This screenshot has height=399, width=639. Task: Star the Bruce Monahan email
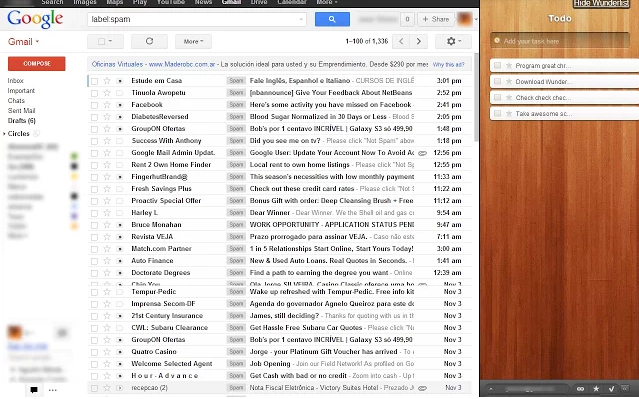[107, 225]
